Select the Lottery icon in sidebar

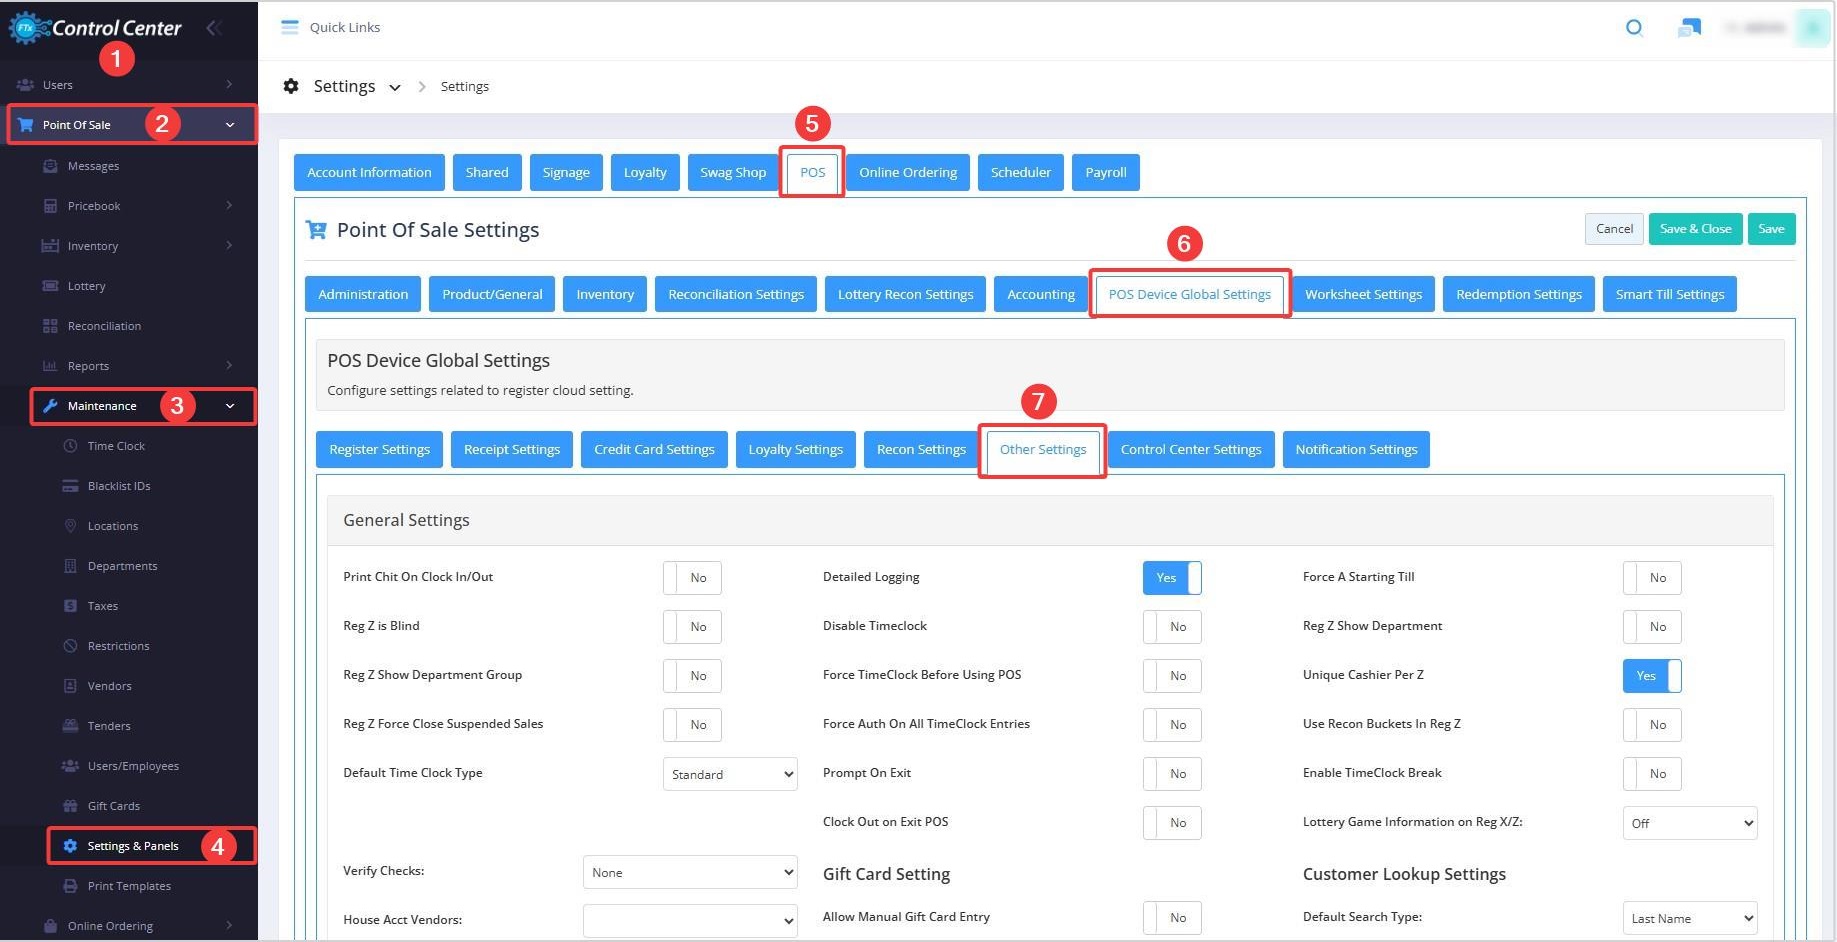[50, 286]
